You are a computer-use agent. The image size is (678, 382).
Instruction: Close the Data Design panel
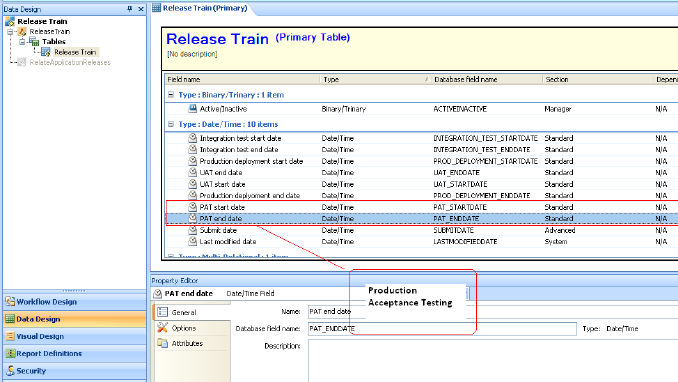tap(141, 9)
